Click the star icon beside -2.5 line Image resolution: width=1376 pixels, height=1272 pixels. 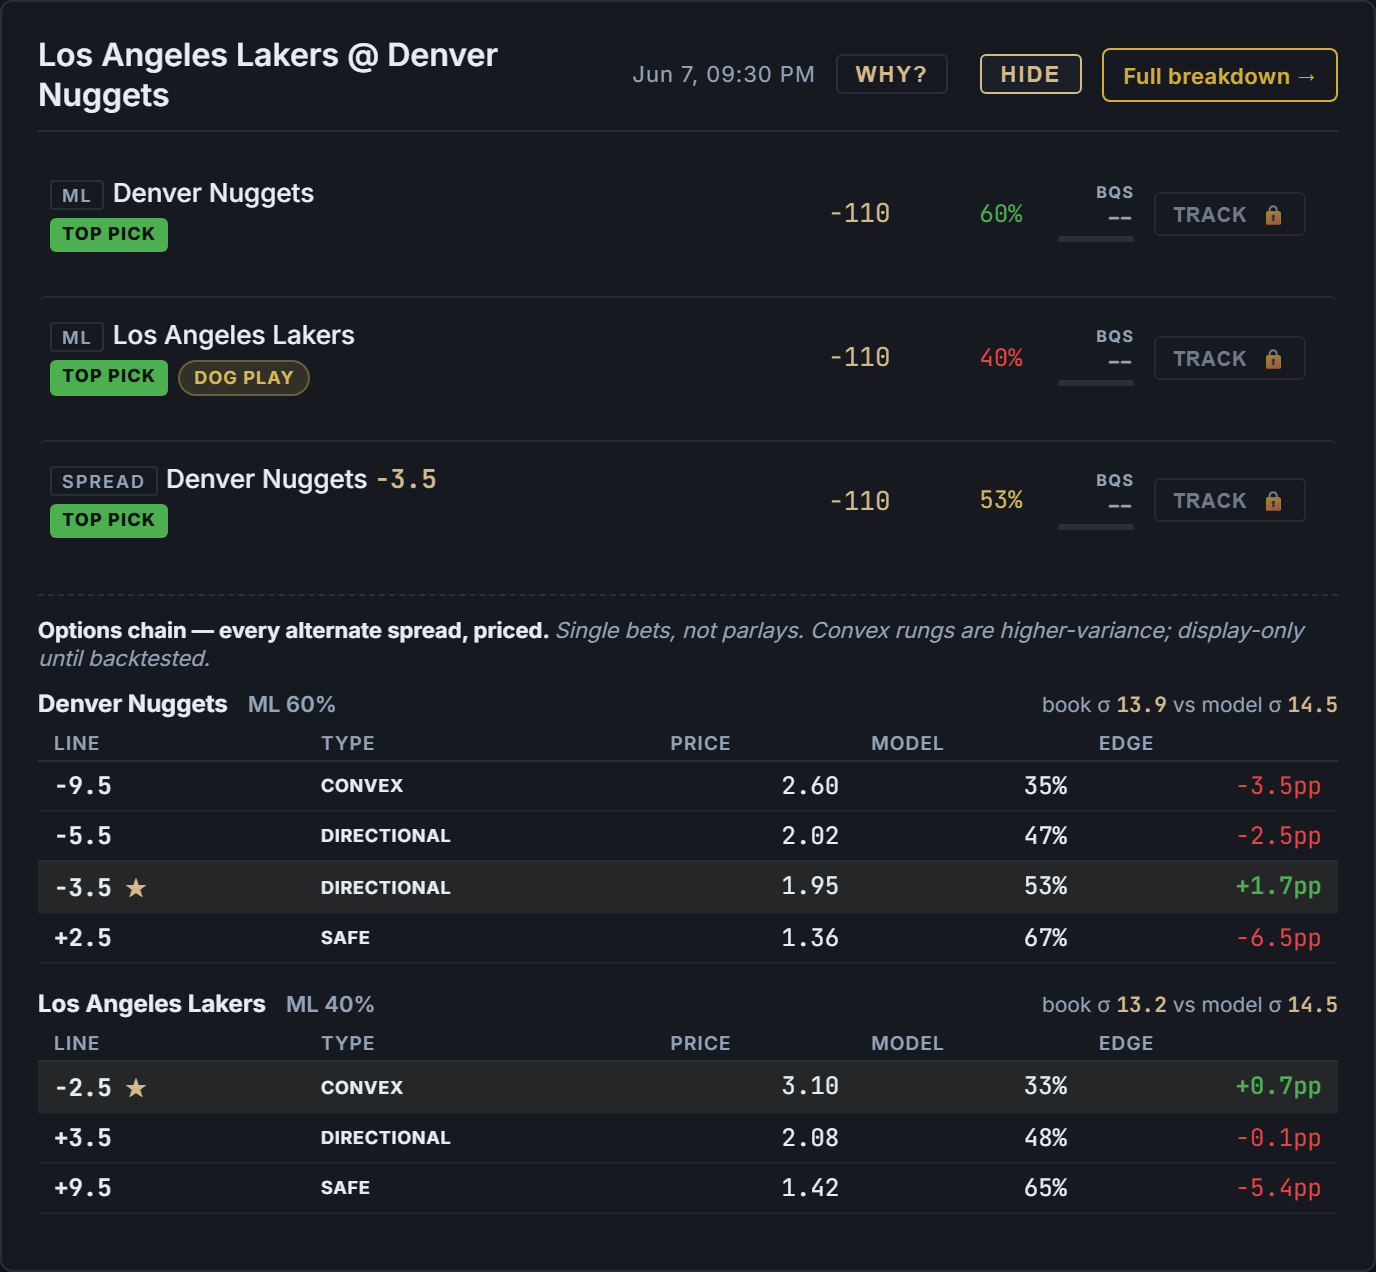136,1087
